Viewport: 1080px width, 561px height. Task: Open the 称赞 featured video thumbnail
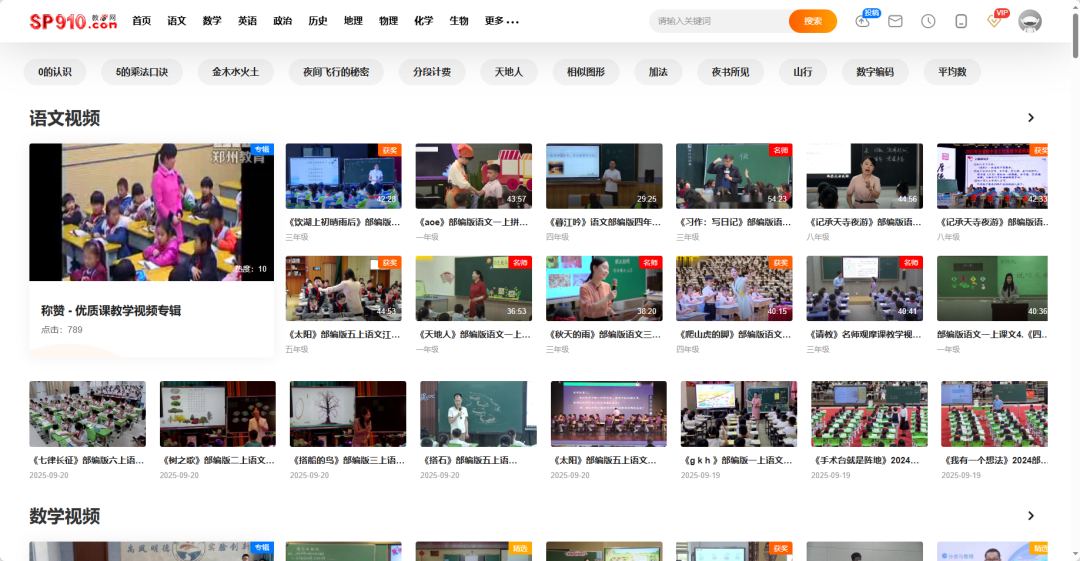151,212
